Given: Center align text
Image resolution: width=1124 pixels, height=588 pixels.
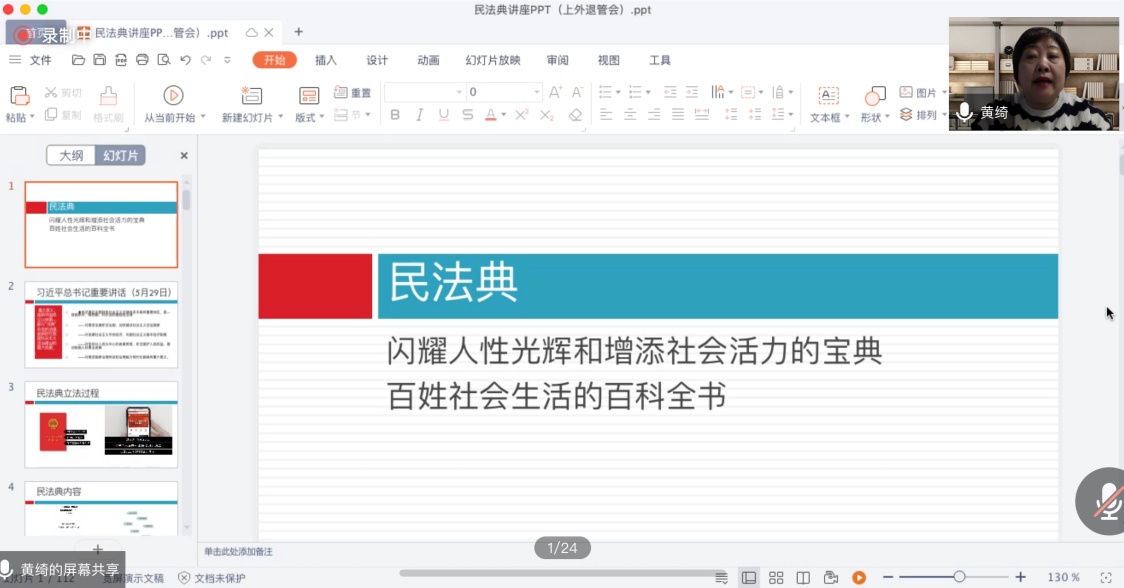Looking at the screenshot, I should tap(630, 115).
